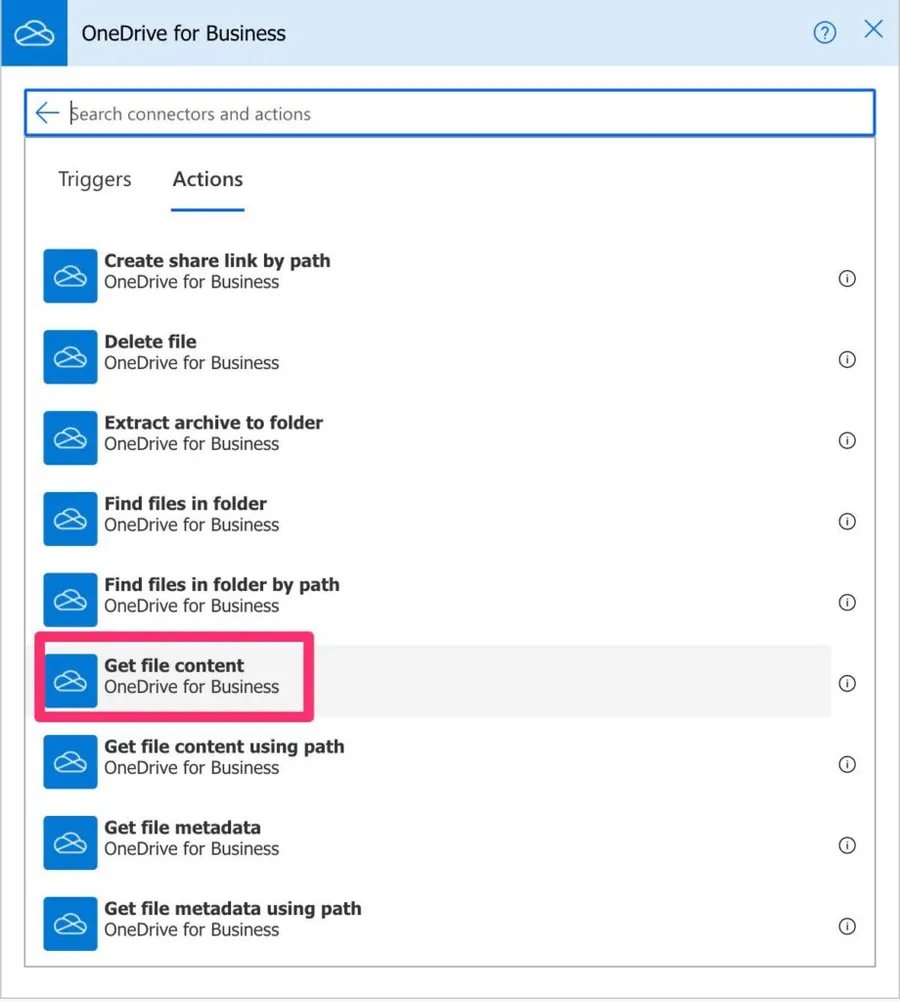Click info icon for Get file metadata
Screen dimensions: 900x1002
847,846
